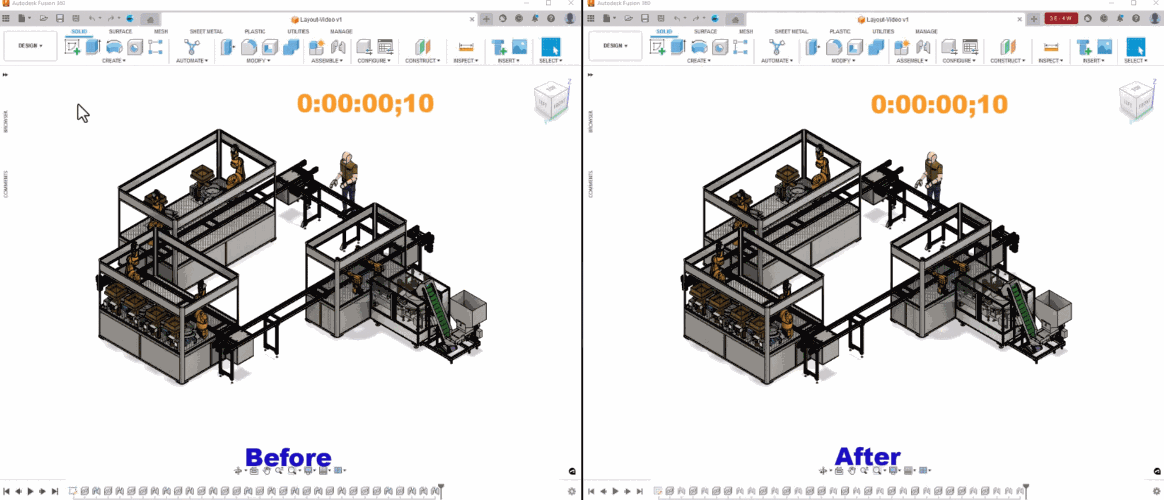Expand the MODIFY dropdown in Before window
The image size is (1164, 500).
tap(258, 61)
